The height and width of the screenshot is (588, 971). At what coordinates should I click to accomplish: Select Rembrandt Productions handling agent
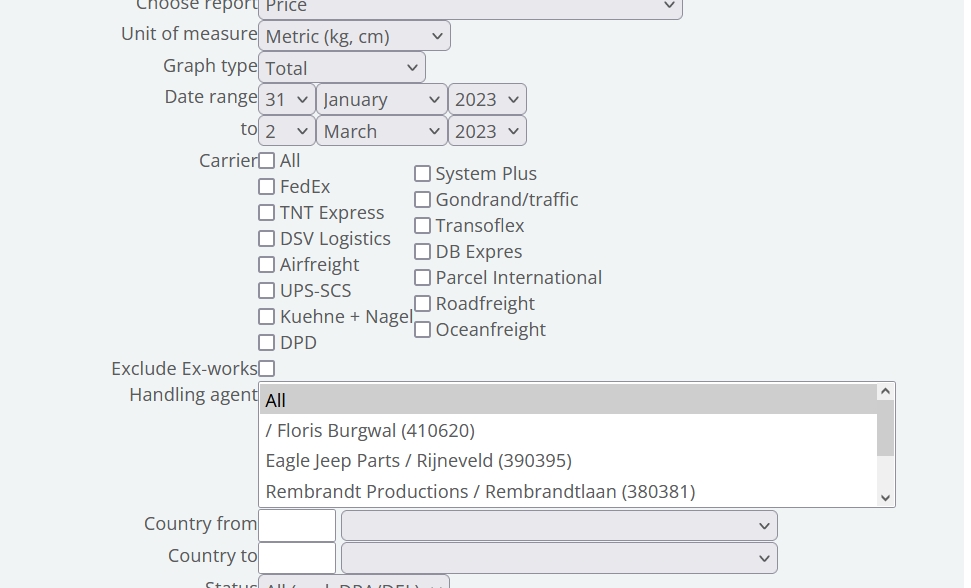[x=480, y=492]
